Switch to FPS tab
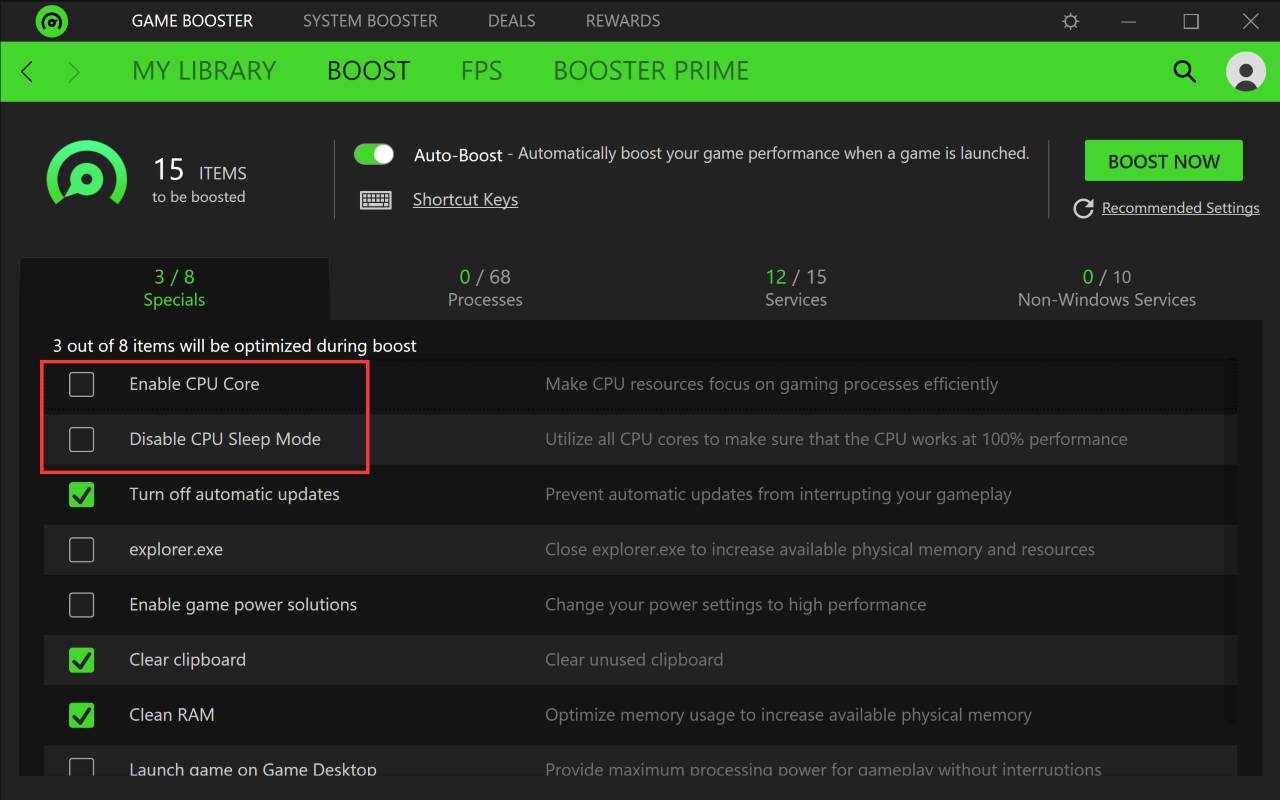This screenshot has height=800, width=1280. [x=481, y=71]
